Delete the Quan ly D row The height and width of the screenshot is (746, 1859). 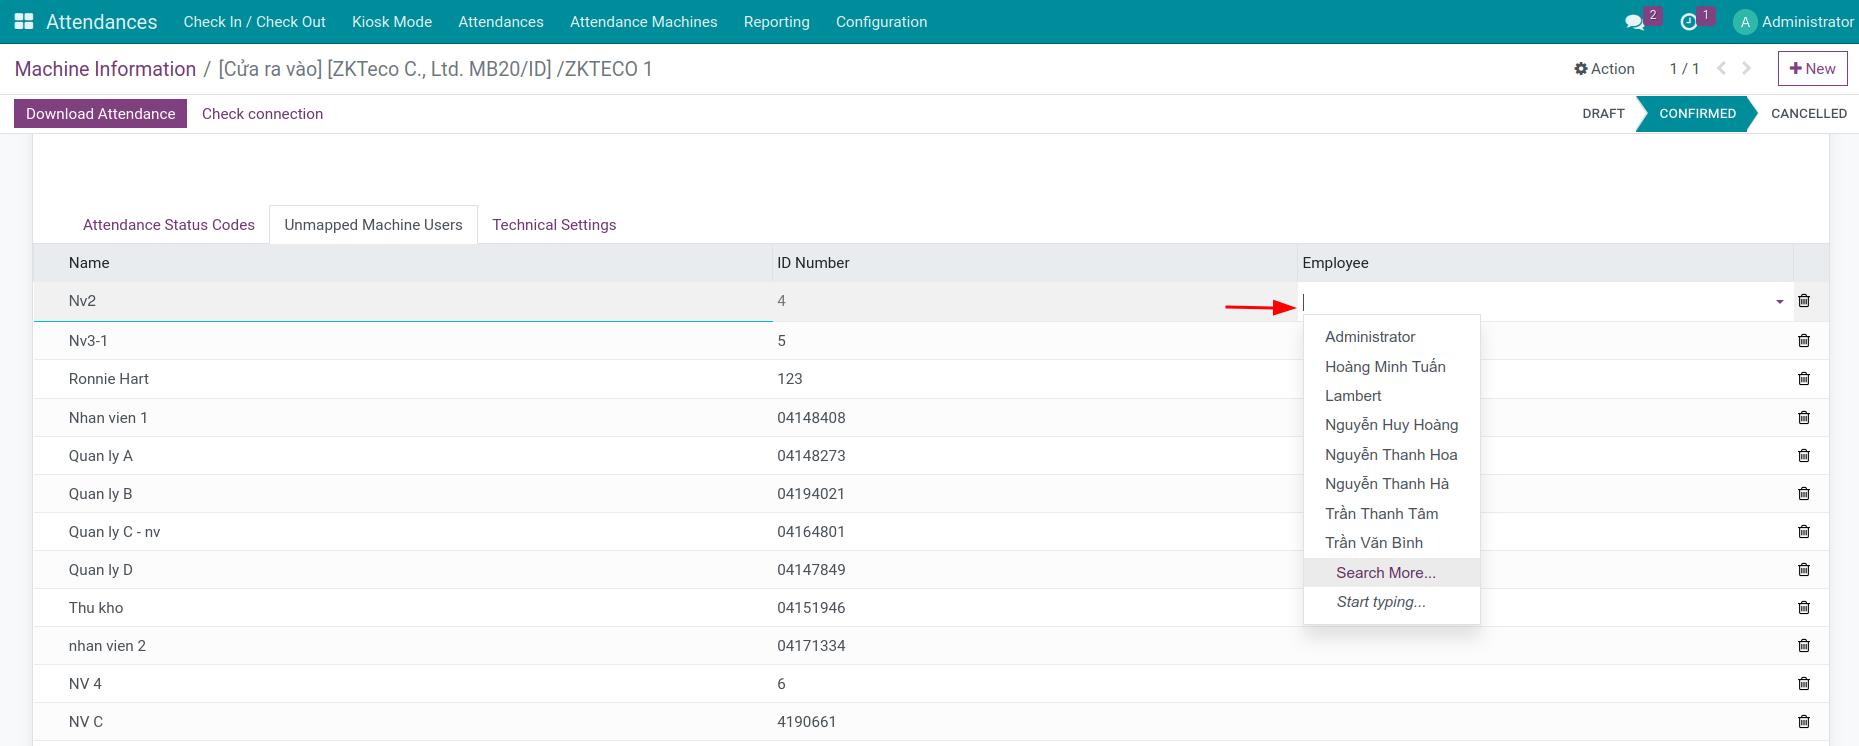[1804, 570]
